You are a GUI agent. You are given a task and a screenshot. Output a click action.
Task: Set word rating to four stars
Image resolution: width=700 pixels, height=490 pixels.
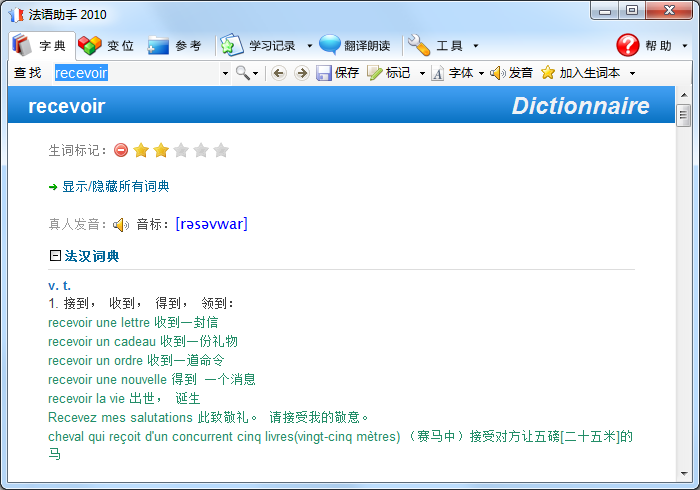(x=201, y=150)
